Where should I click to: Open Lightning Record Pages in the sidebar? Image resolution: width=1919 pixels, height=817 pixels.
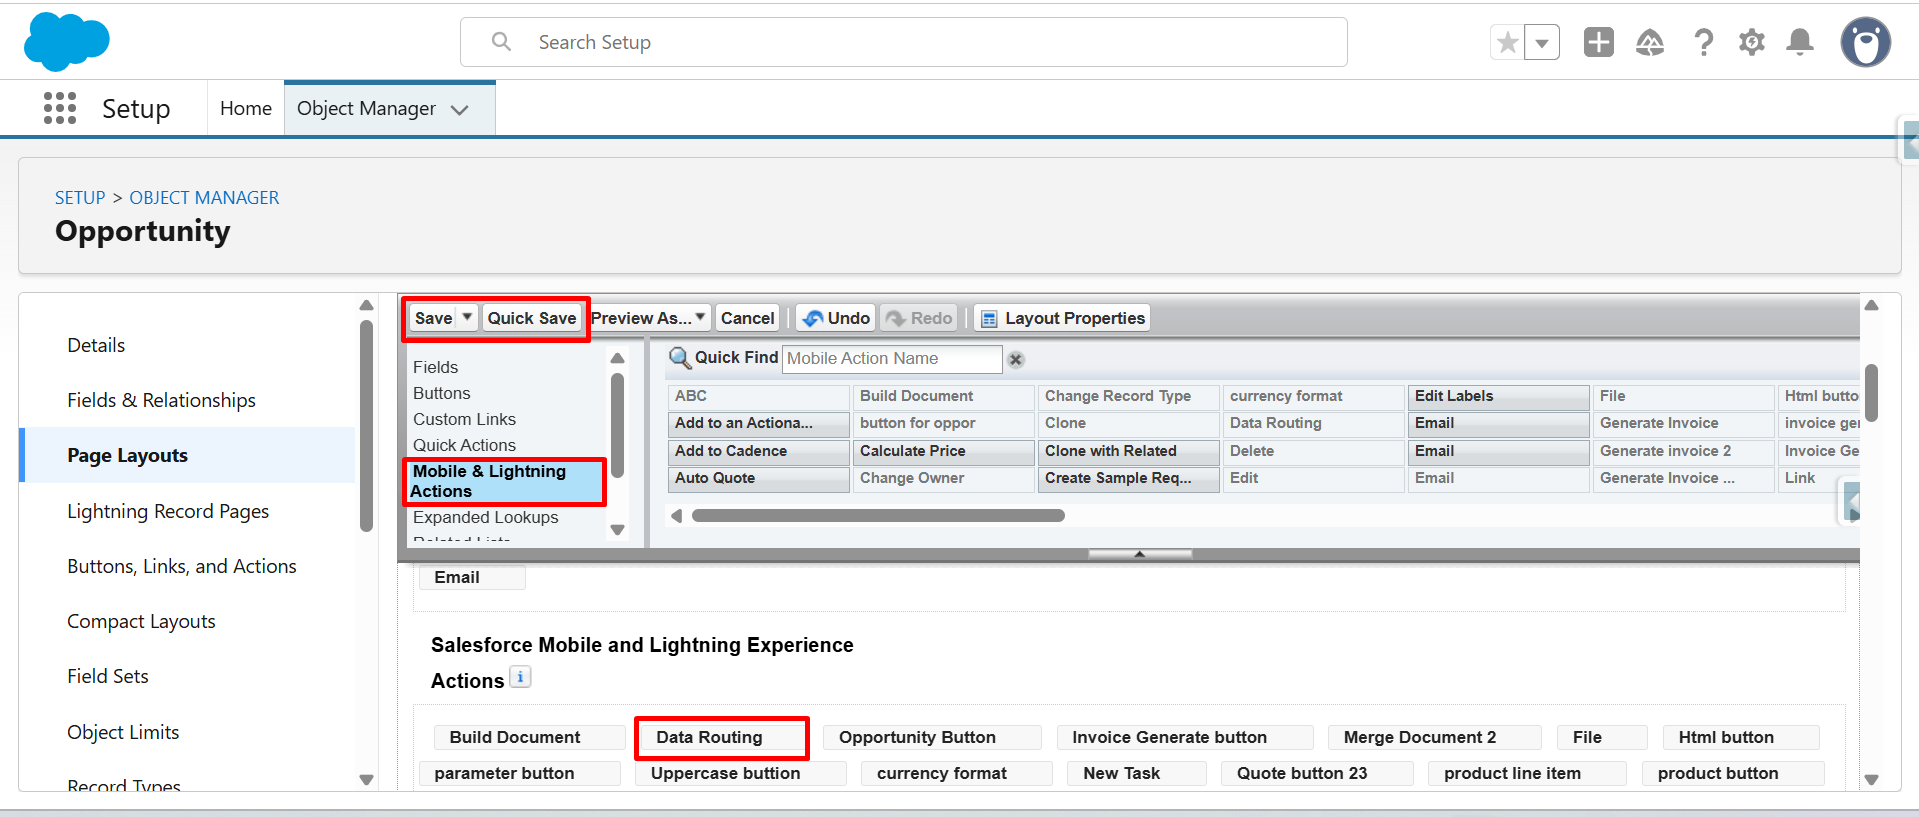168,511
